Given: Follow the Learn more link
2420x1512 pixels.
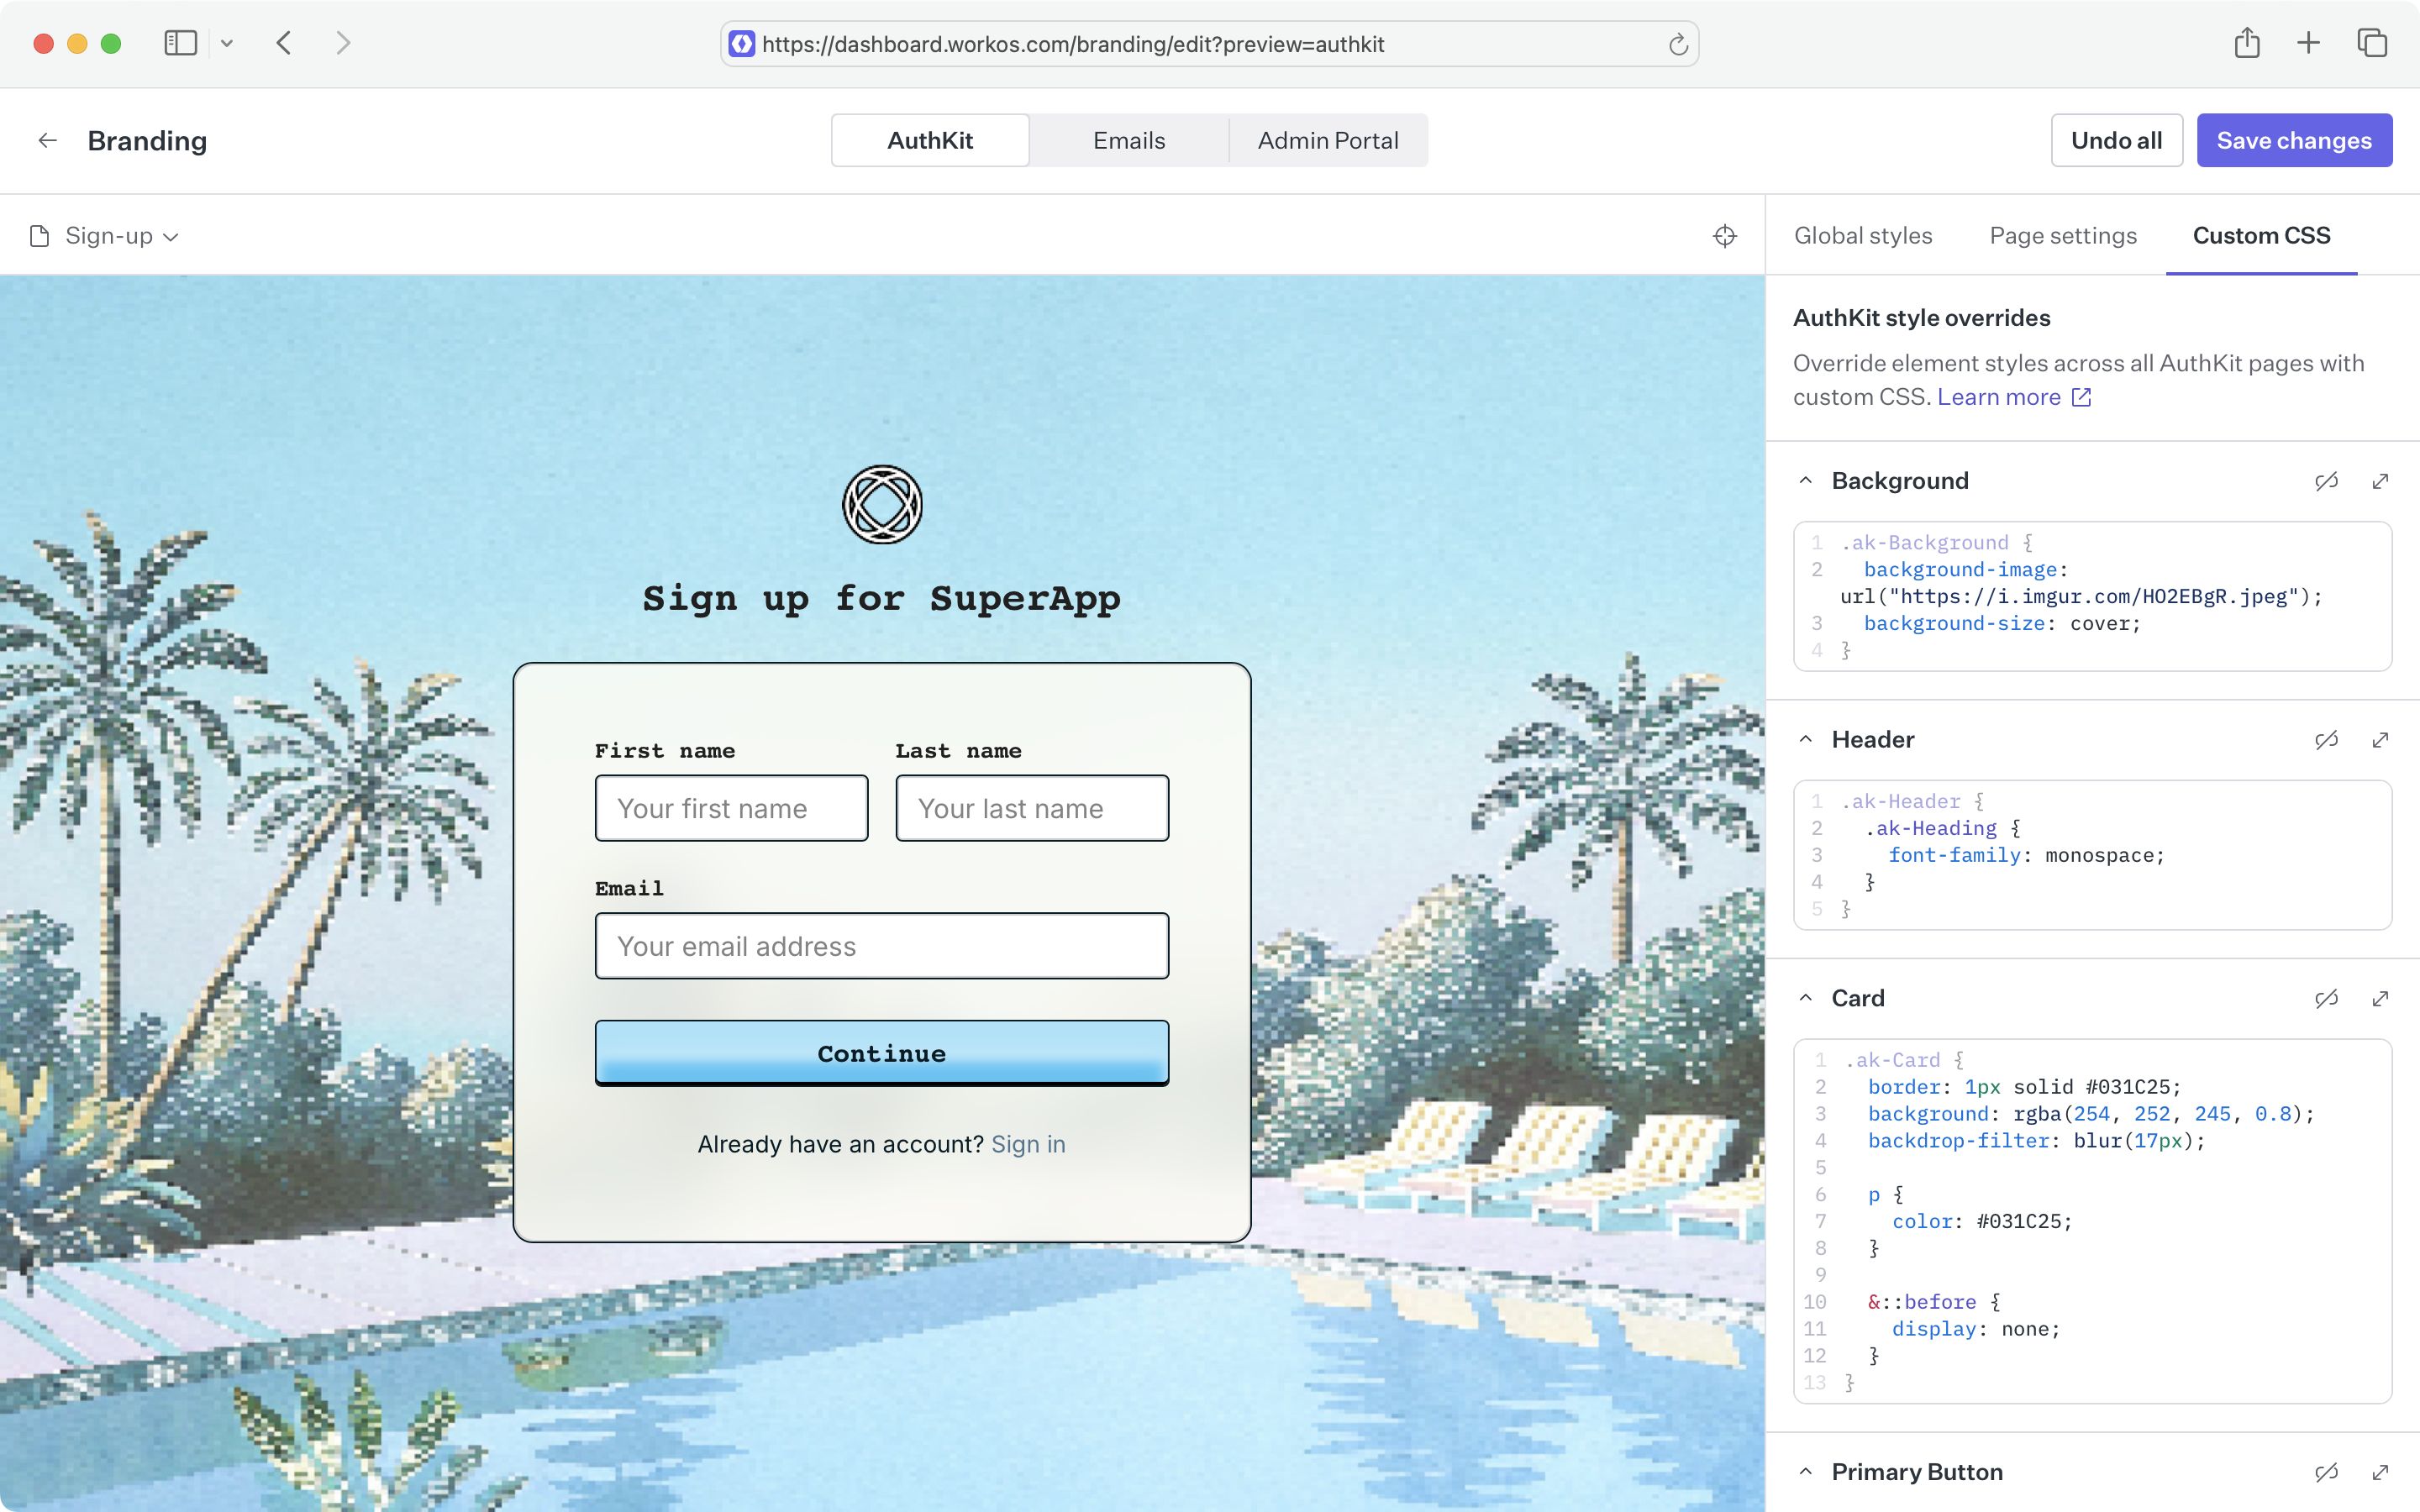Looking at the screenshot, I should [2000, 397].
